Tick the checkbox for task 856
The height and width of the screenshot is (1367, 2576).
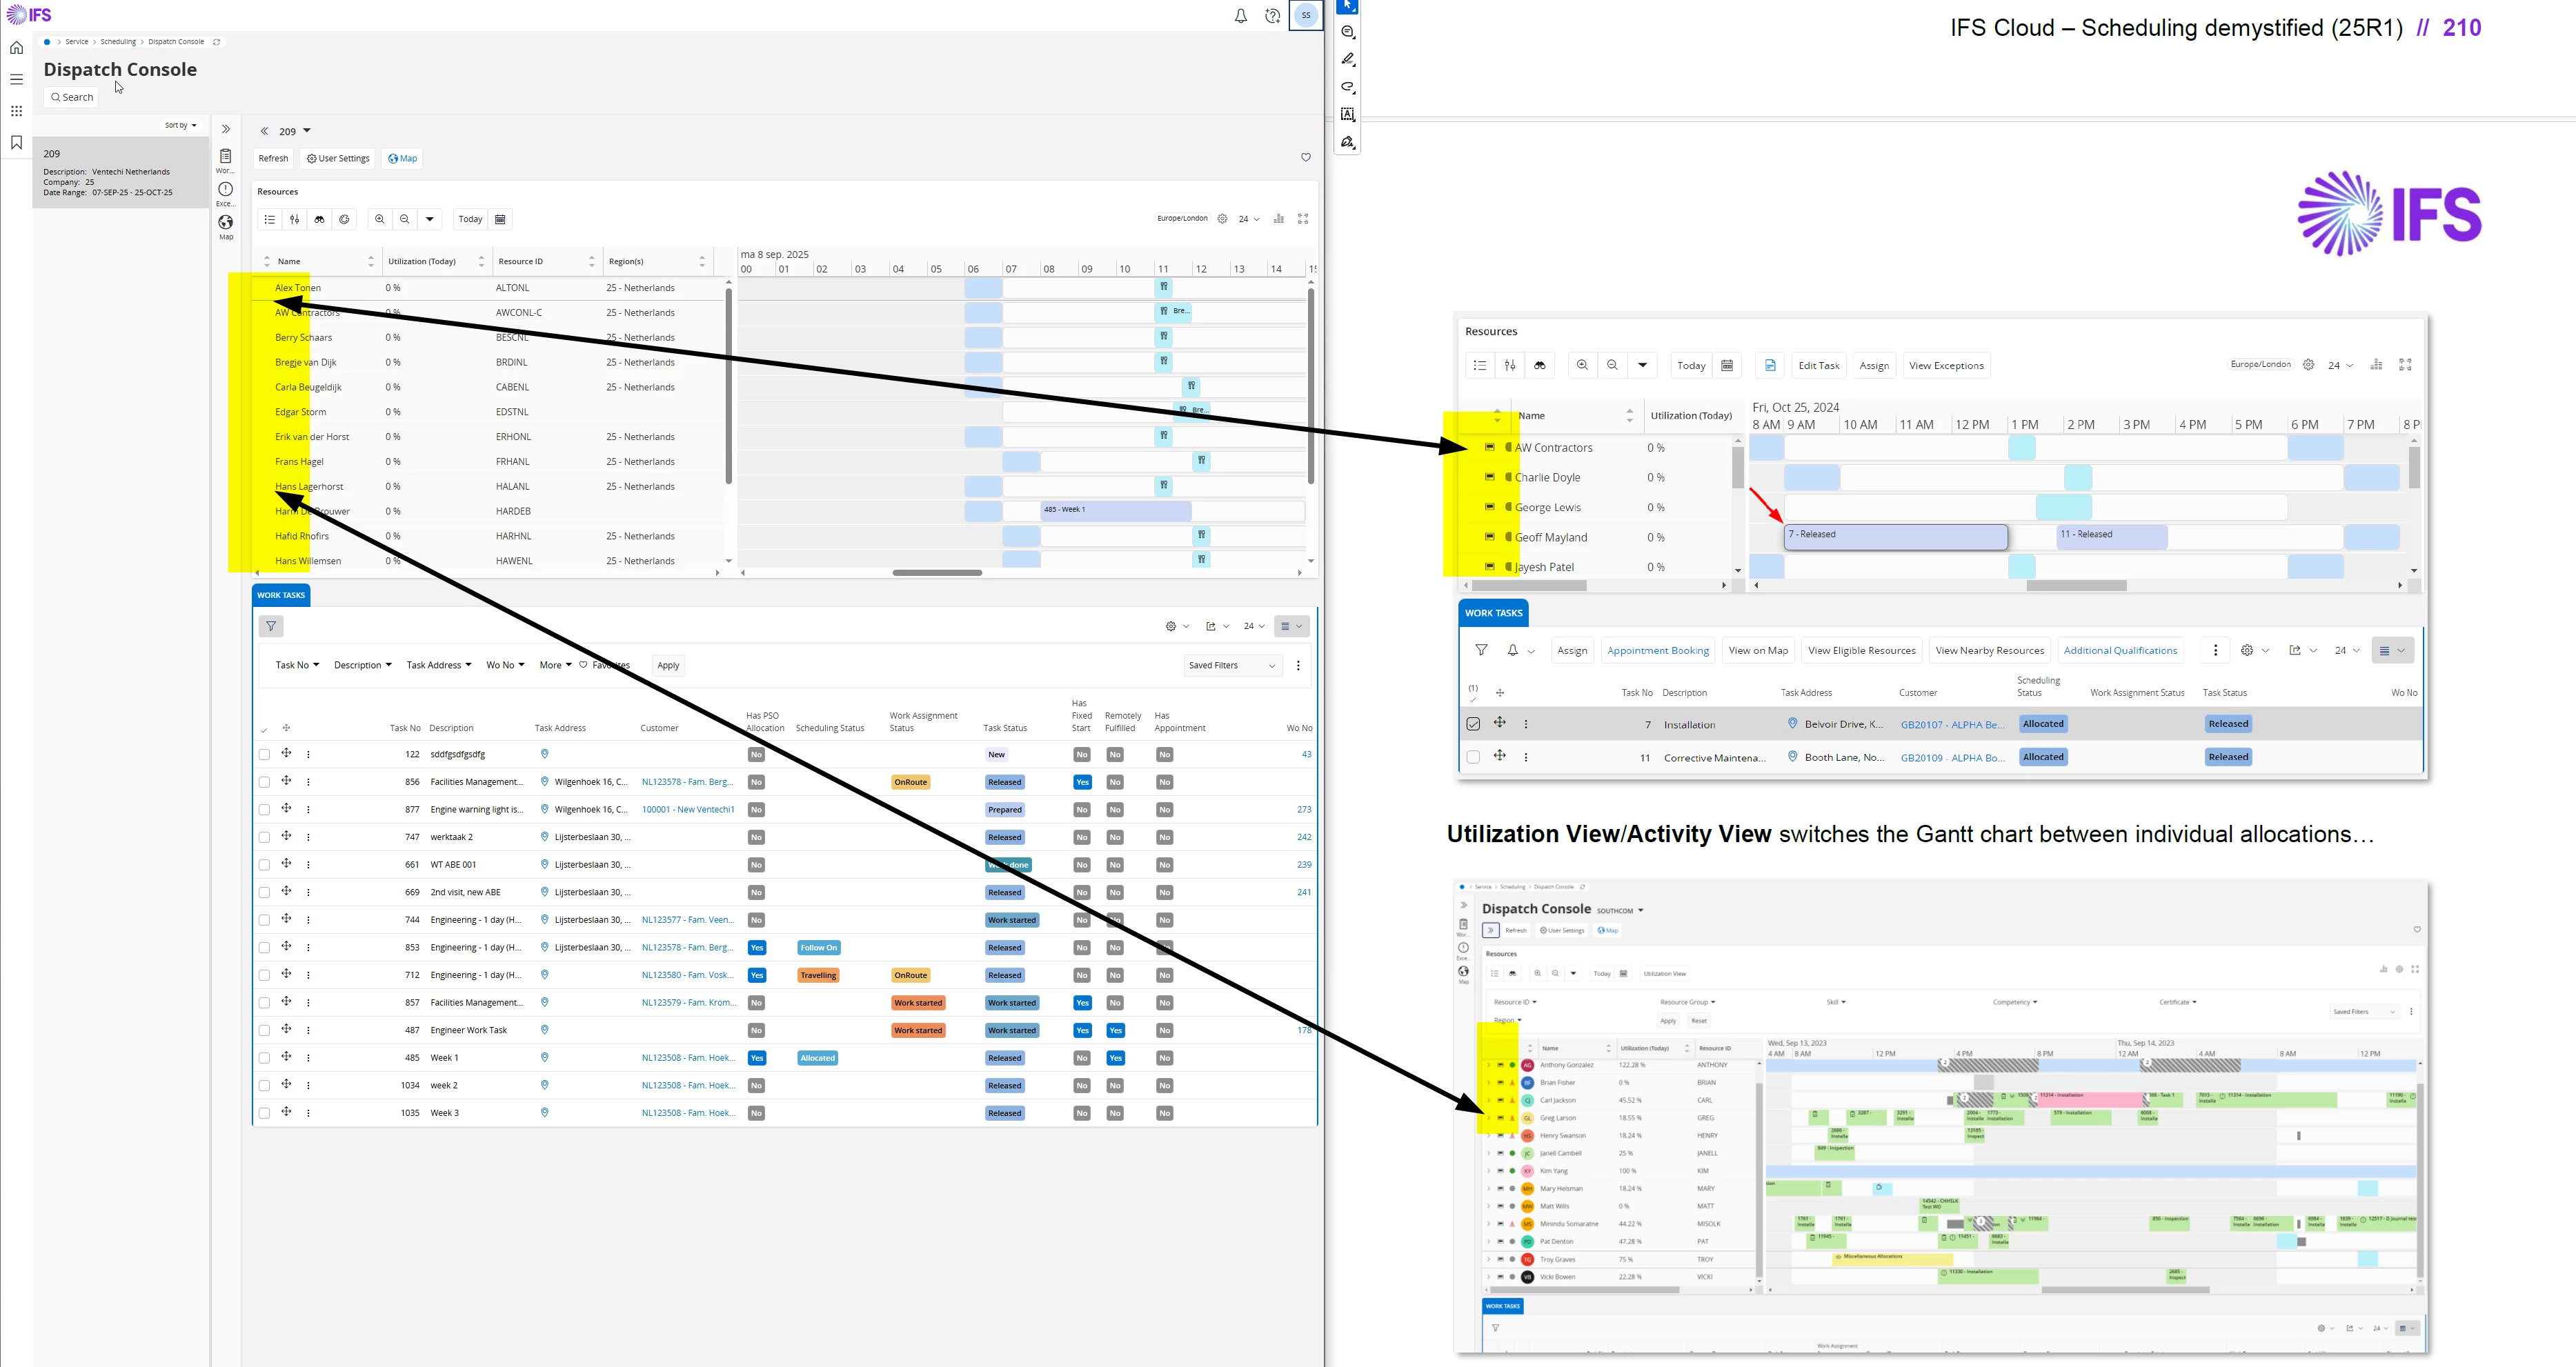tap(264, 782)
